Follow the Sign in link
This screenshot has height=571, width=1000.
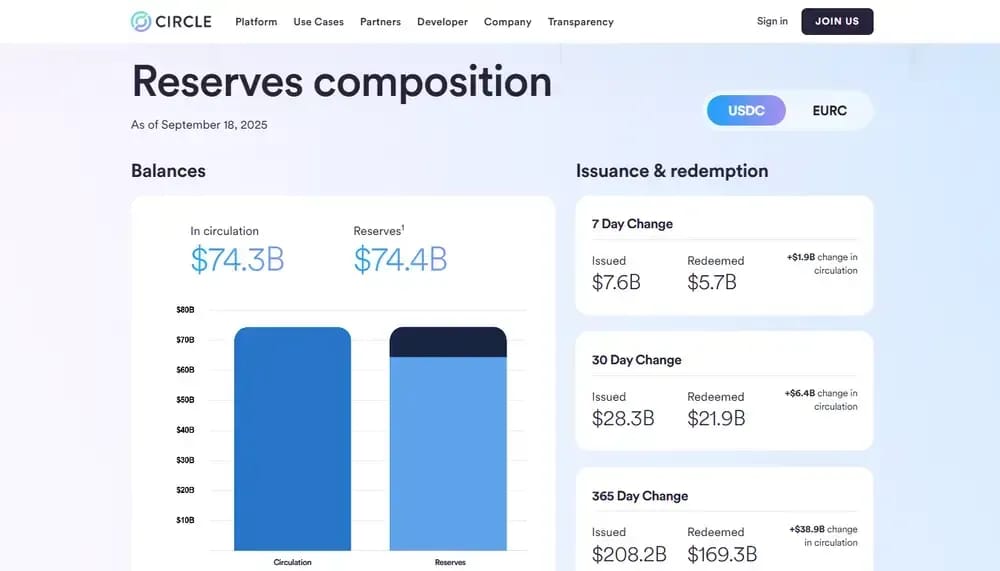pyautogui.click(x=772, y=21)
